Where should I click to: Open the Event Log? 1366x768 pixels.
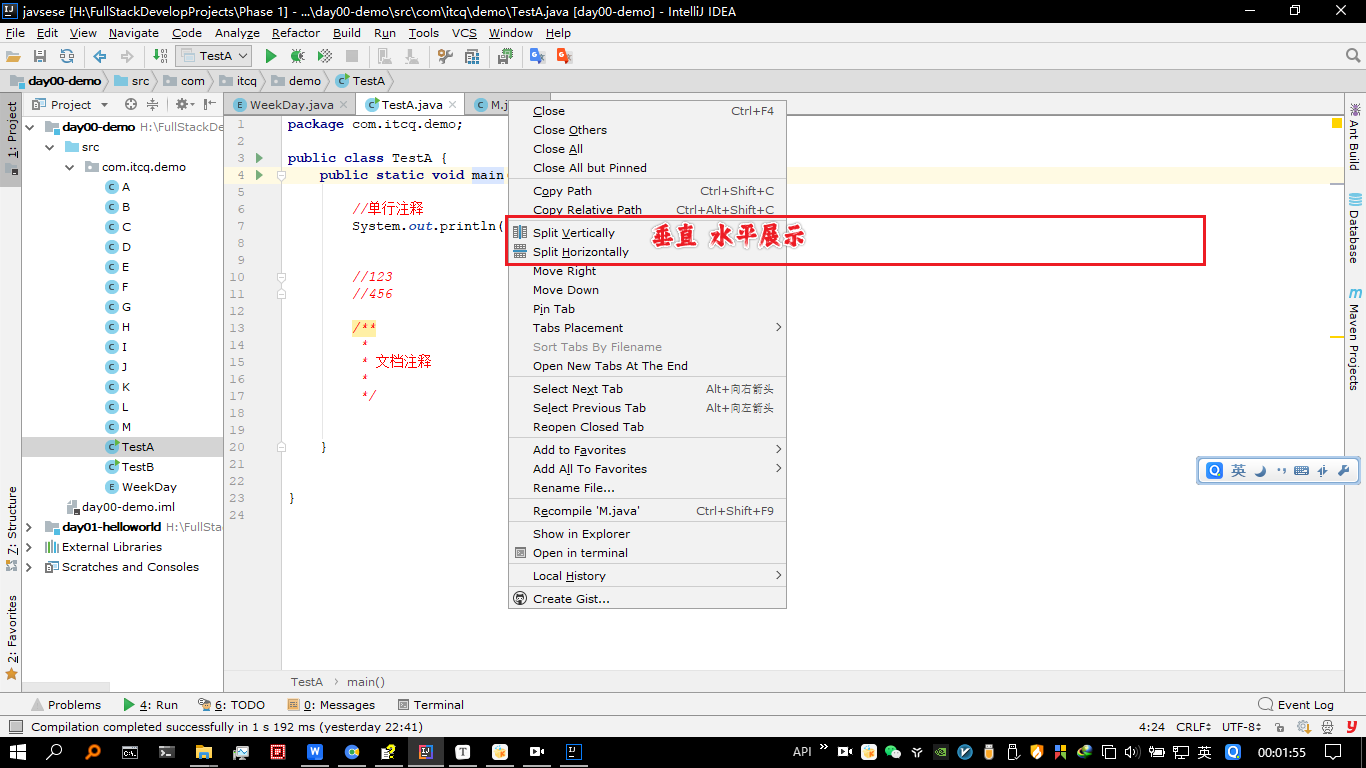point(1296,705)
